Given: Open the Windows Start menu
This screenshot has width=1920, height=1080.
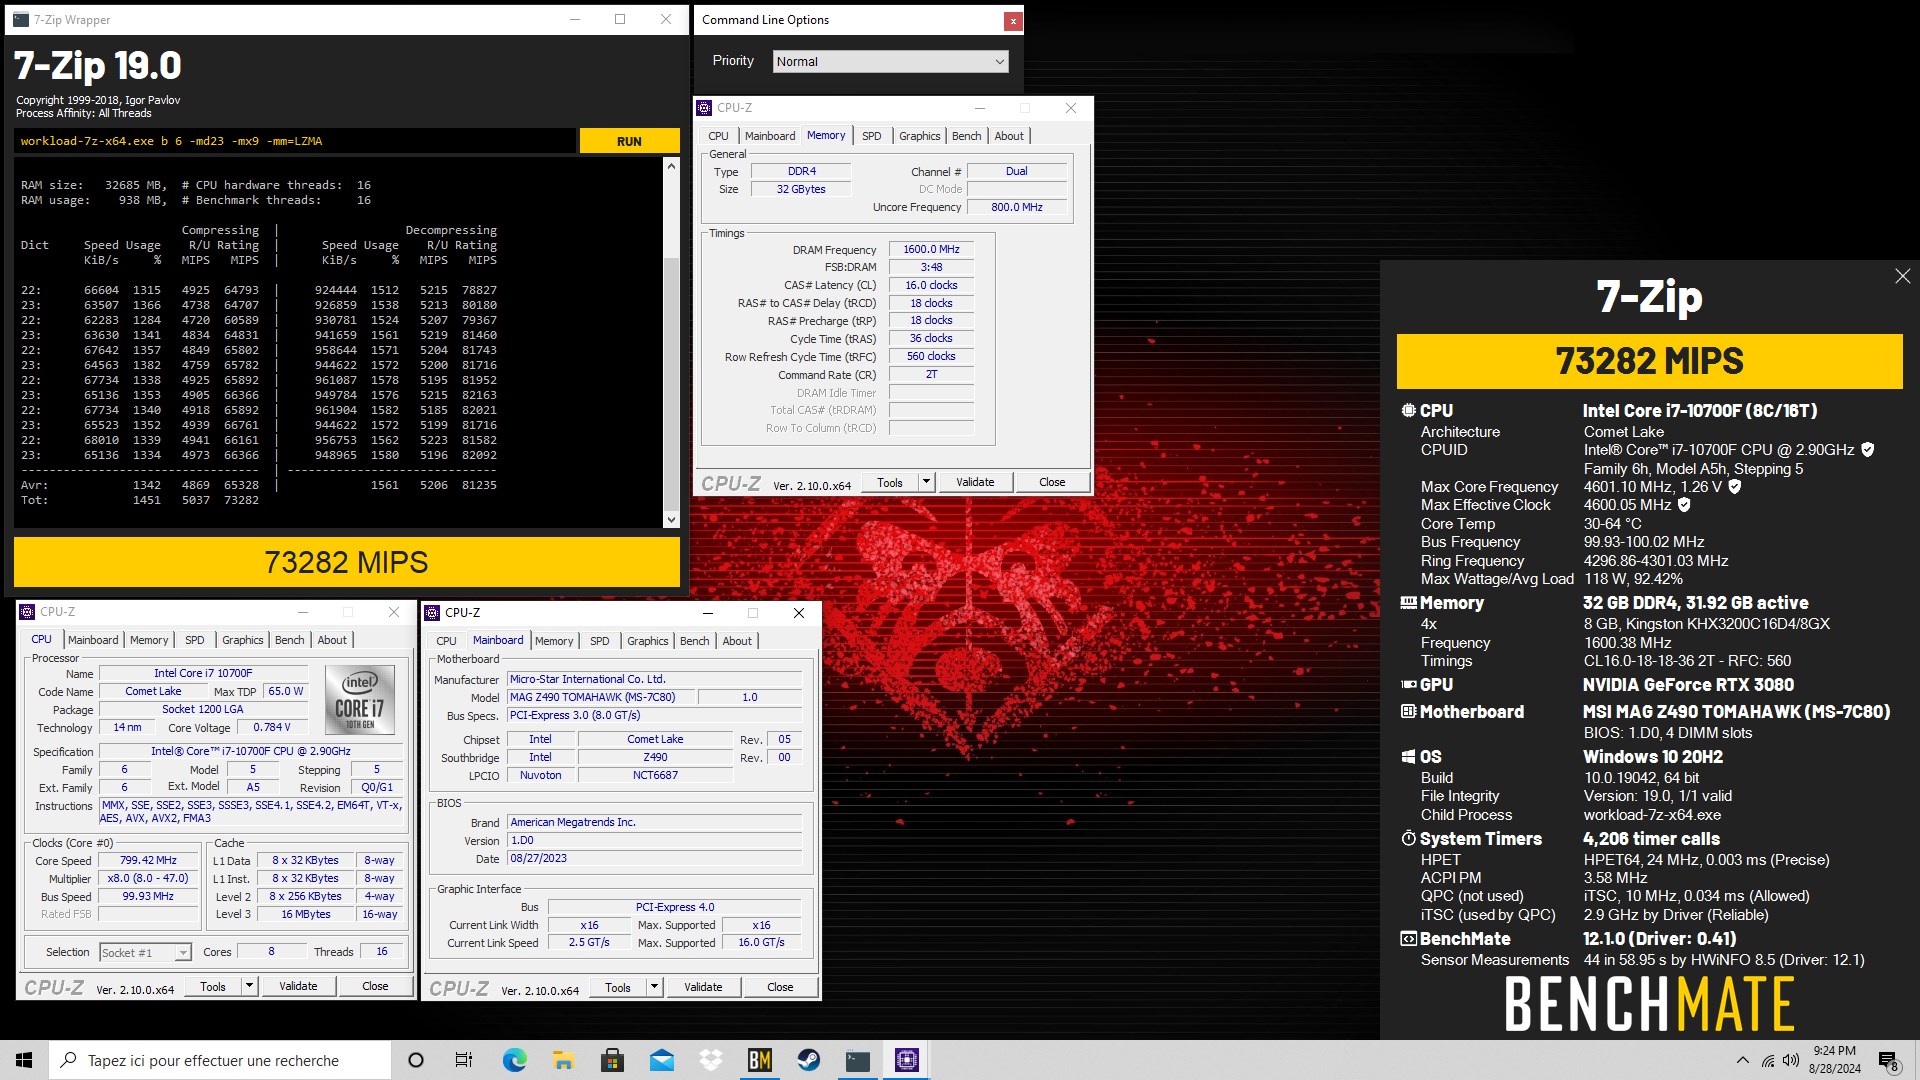Looking at the screenshot, I should point(24,1060).
